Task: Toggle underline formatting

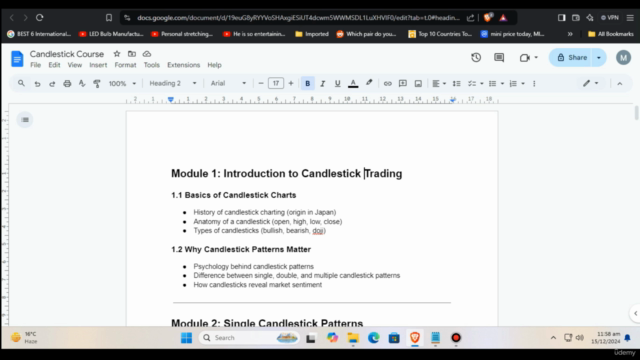Action: pyautogui.click(x=338, y=84)
